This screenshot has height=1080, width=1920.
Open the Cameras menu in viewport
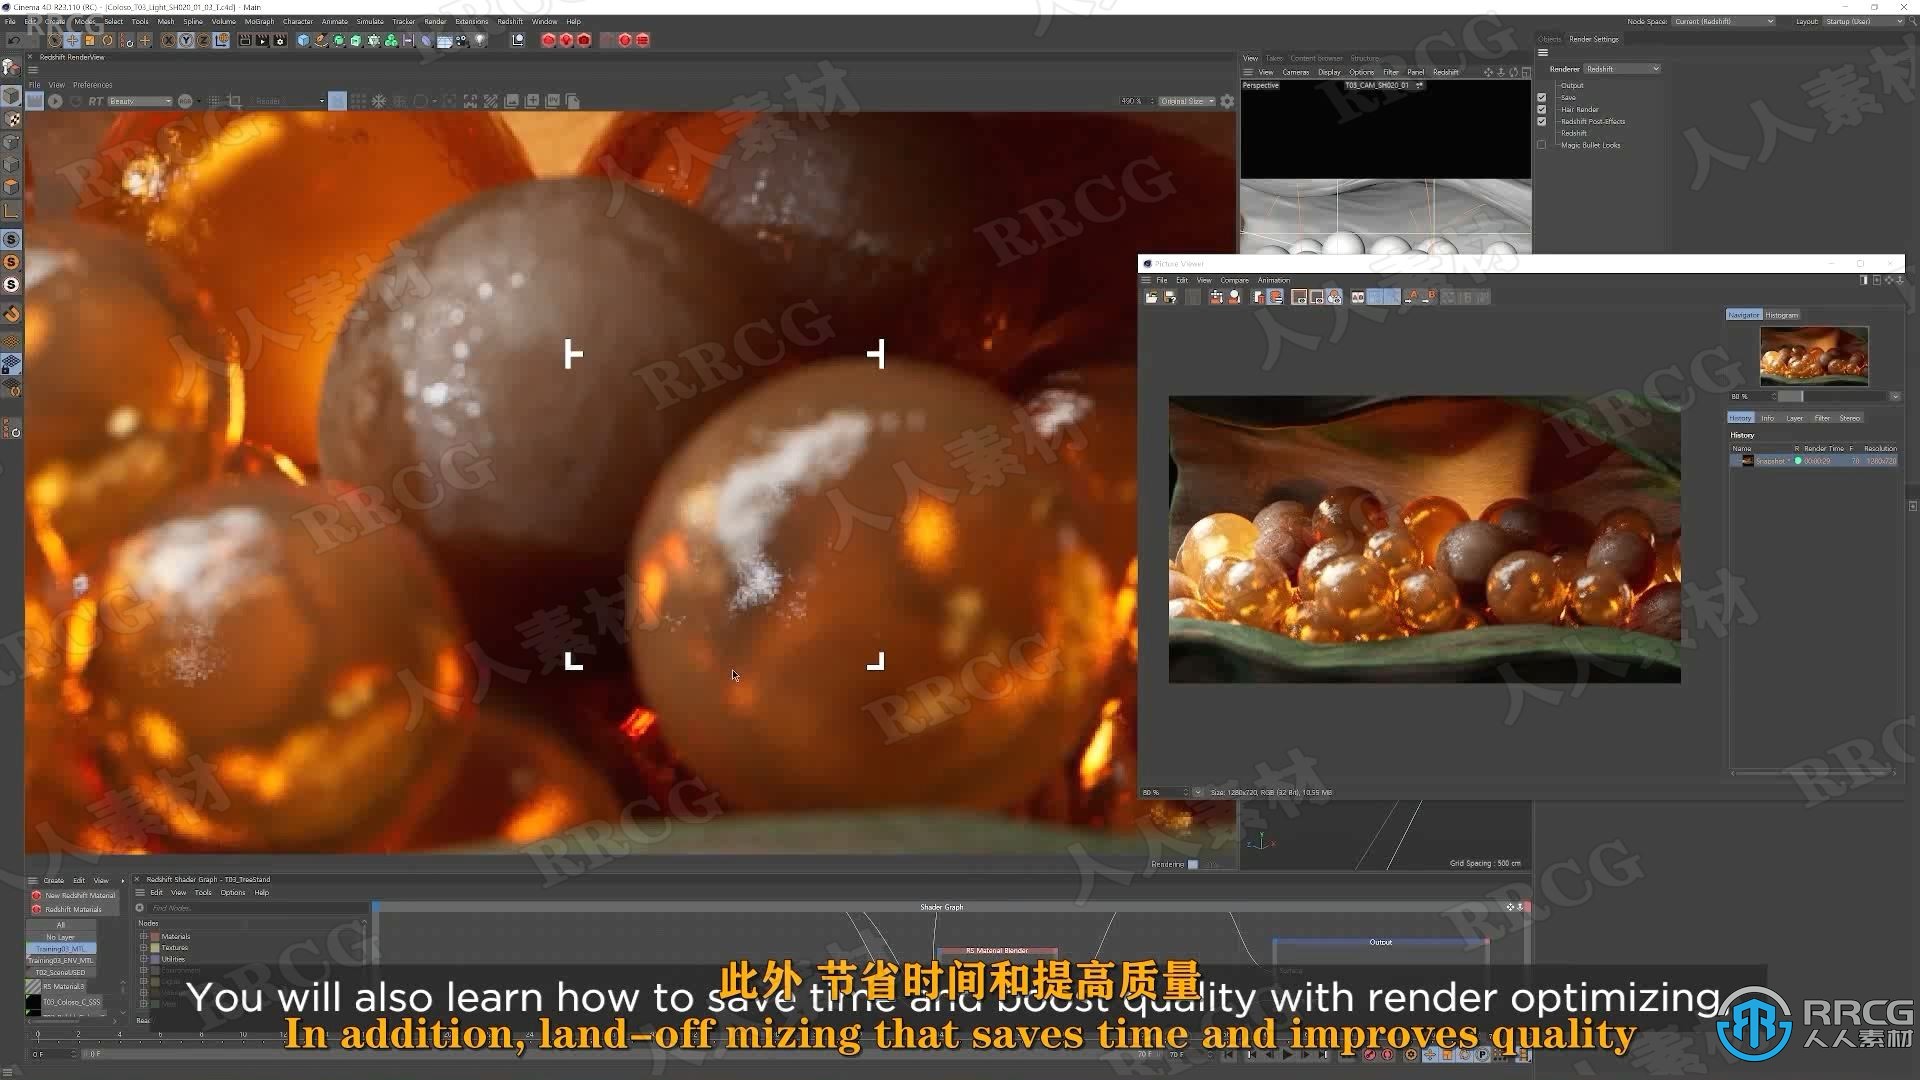point(1295,72)
